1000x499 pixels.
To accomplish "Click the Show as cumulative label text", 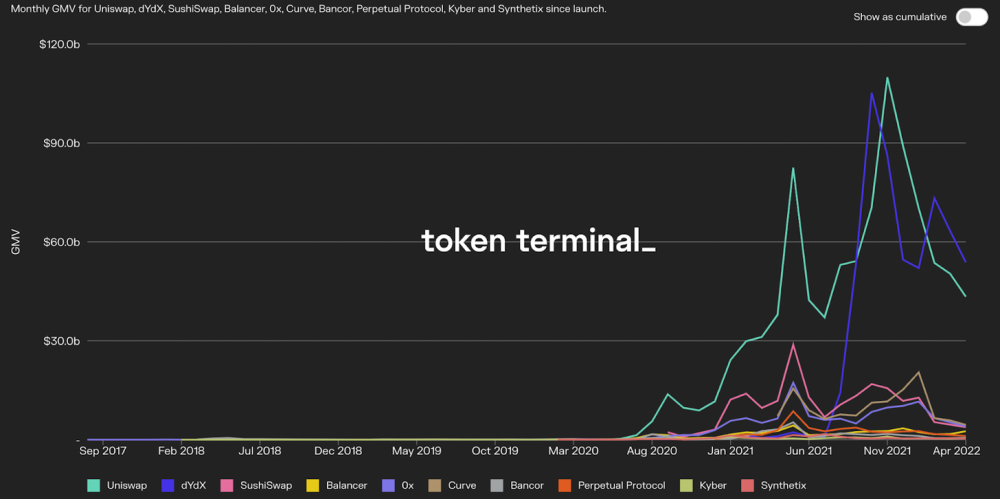I will (899, 17).
